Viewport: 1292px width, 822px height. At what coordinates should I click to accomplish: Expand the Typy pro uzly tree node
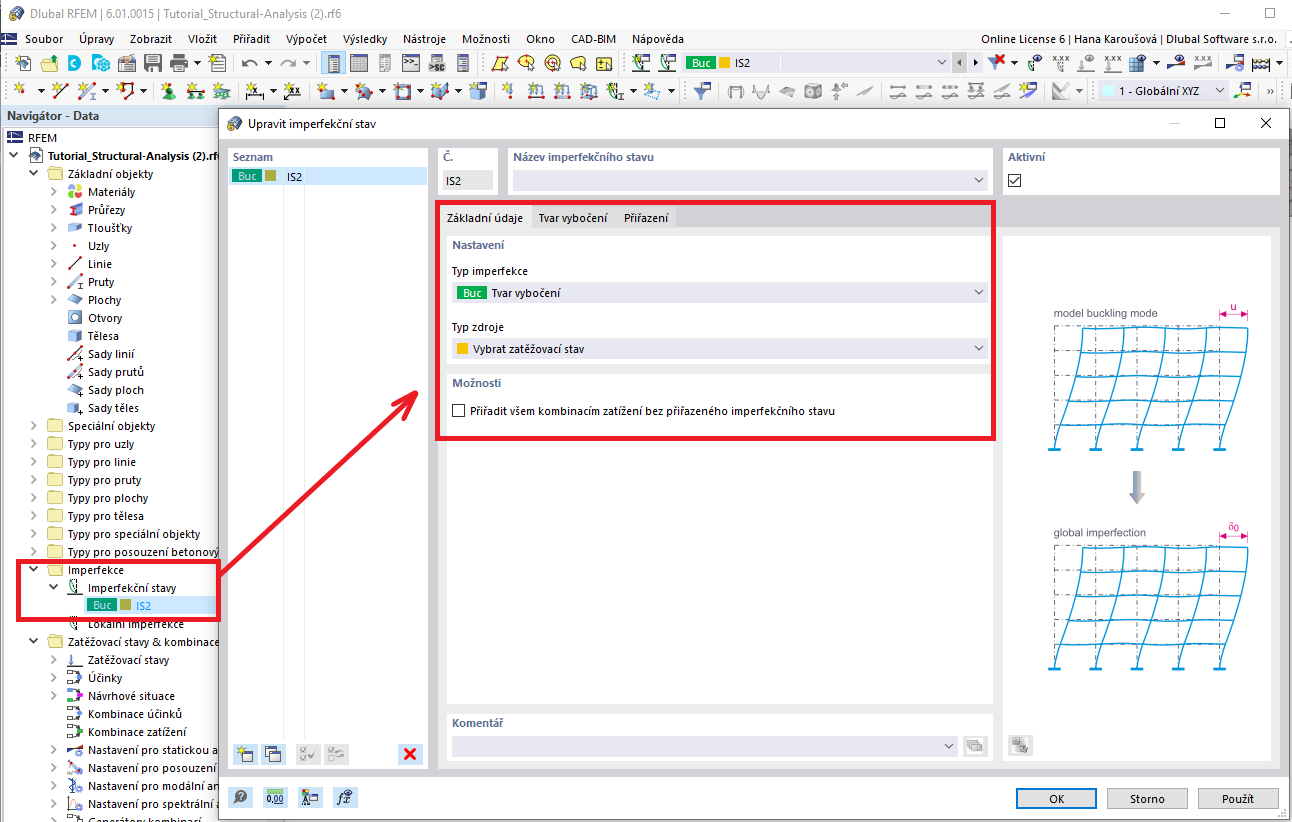coord(34,444)
